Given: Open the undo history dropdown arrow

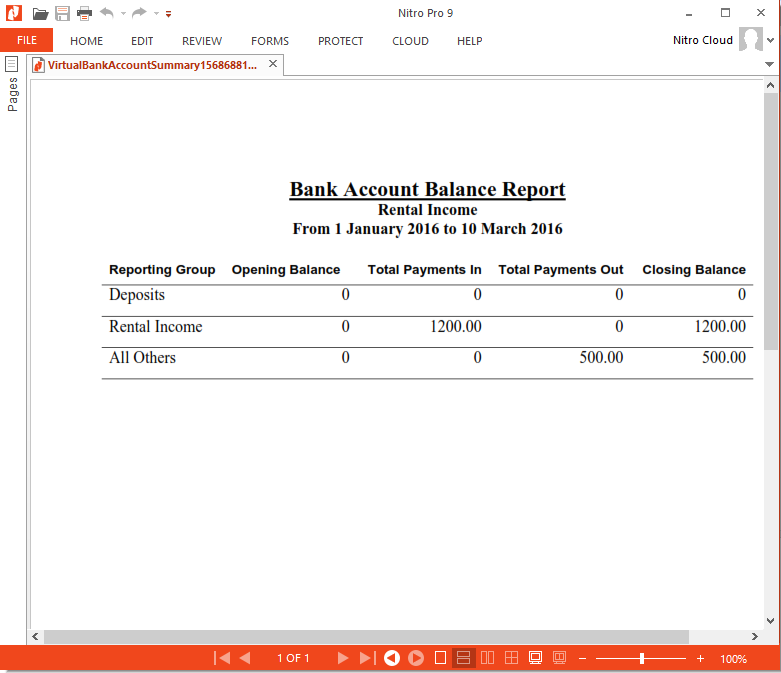Looking at the screenshot, I should pos(123,13).
